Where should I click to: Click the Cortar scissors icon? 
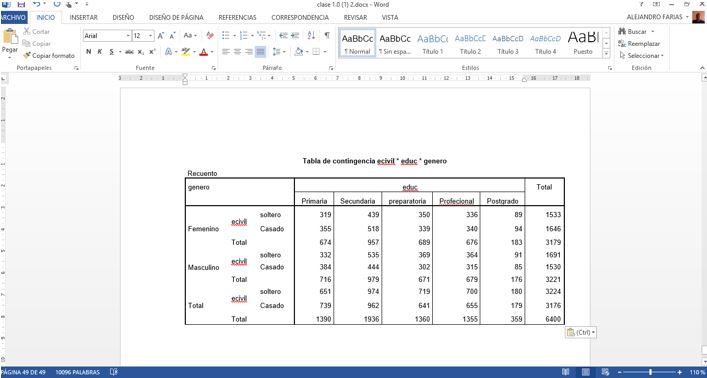click(27, 32)
